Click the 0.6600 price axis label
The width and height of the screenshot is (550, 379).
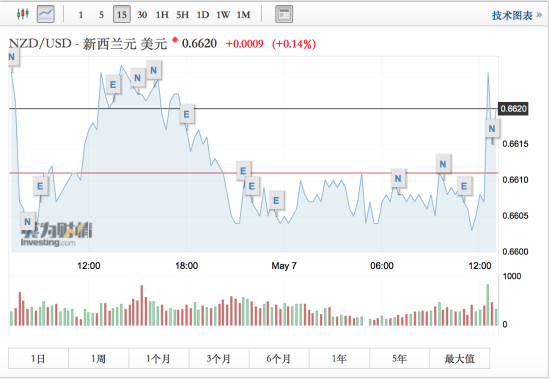(x=515, y=252)
